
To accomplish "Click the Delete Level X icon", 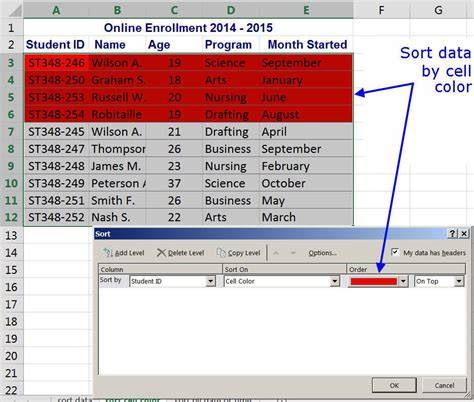I will coord(161,253).
